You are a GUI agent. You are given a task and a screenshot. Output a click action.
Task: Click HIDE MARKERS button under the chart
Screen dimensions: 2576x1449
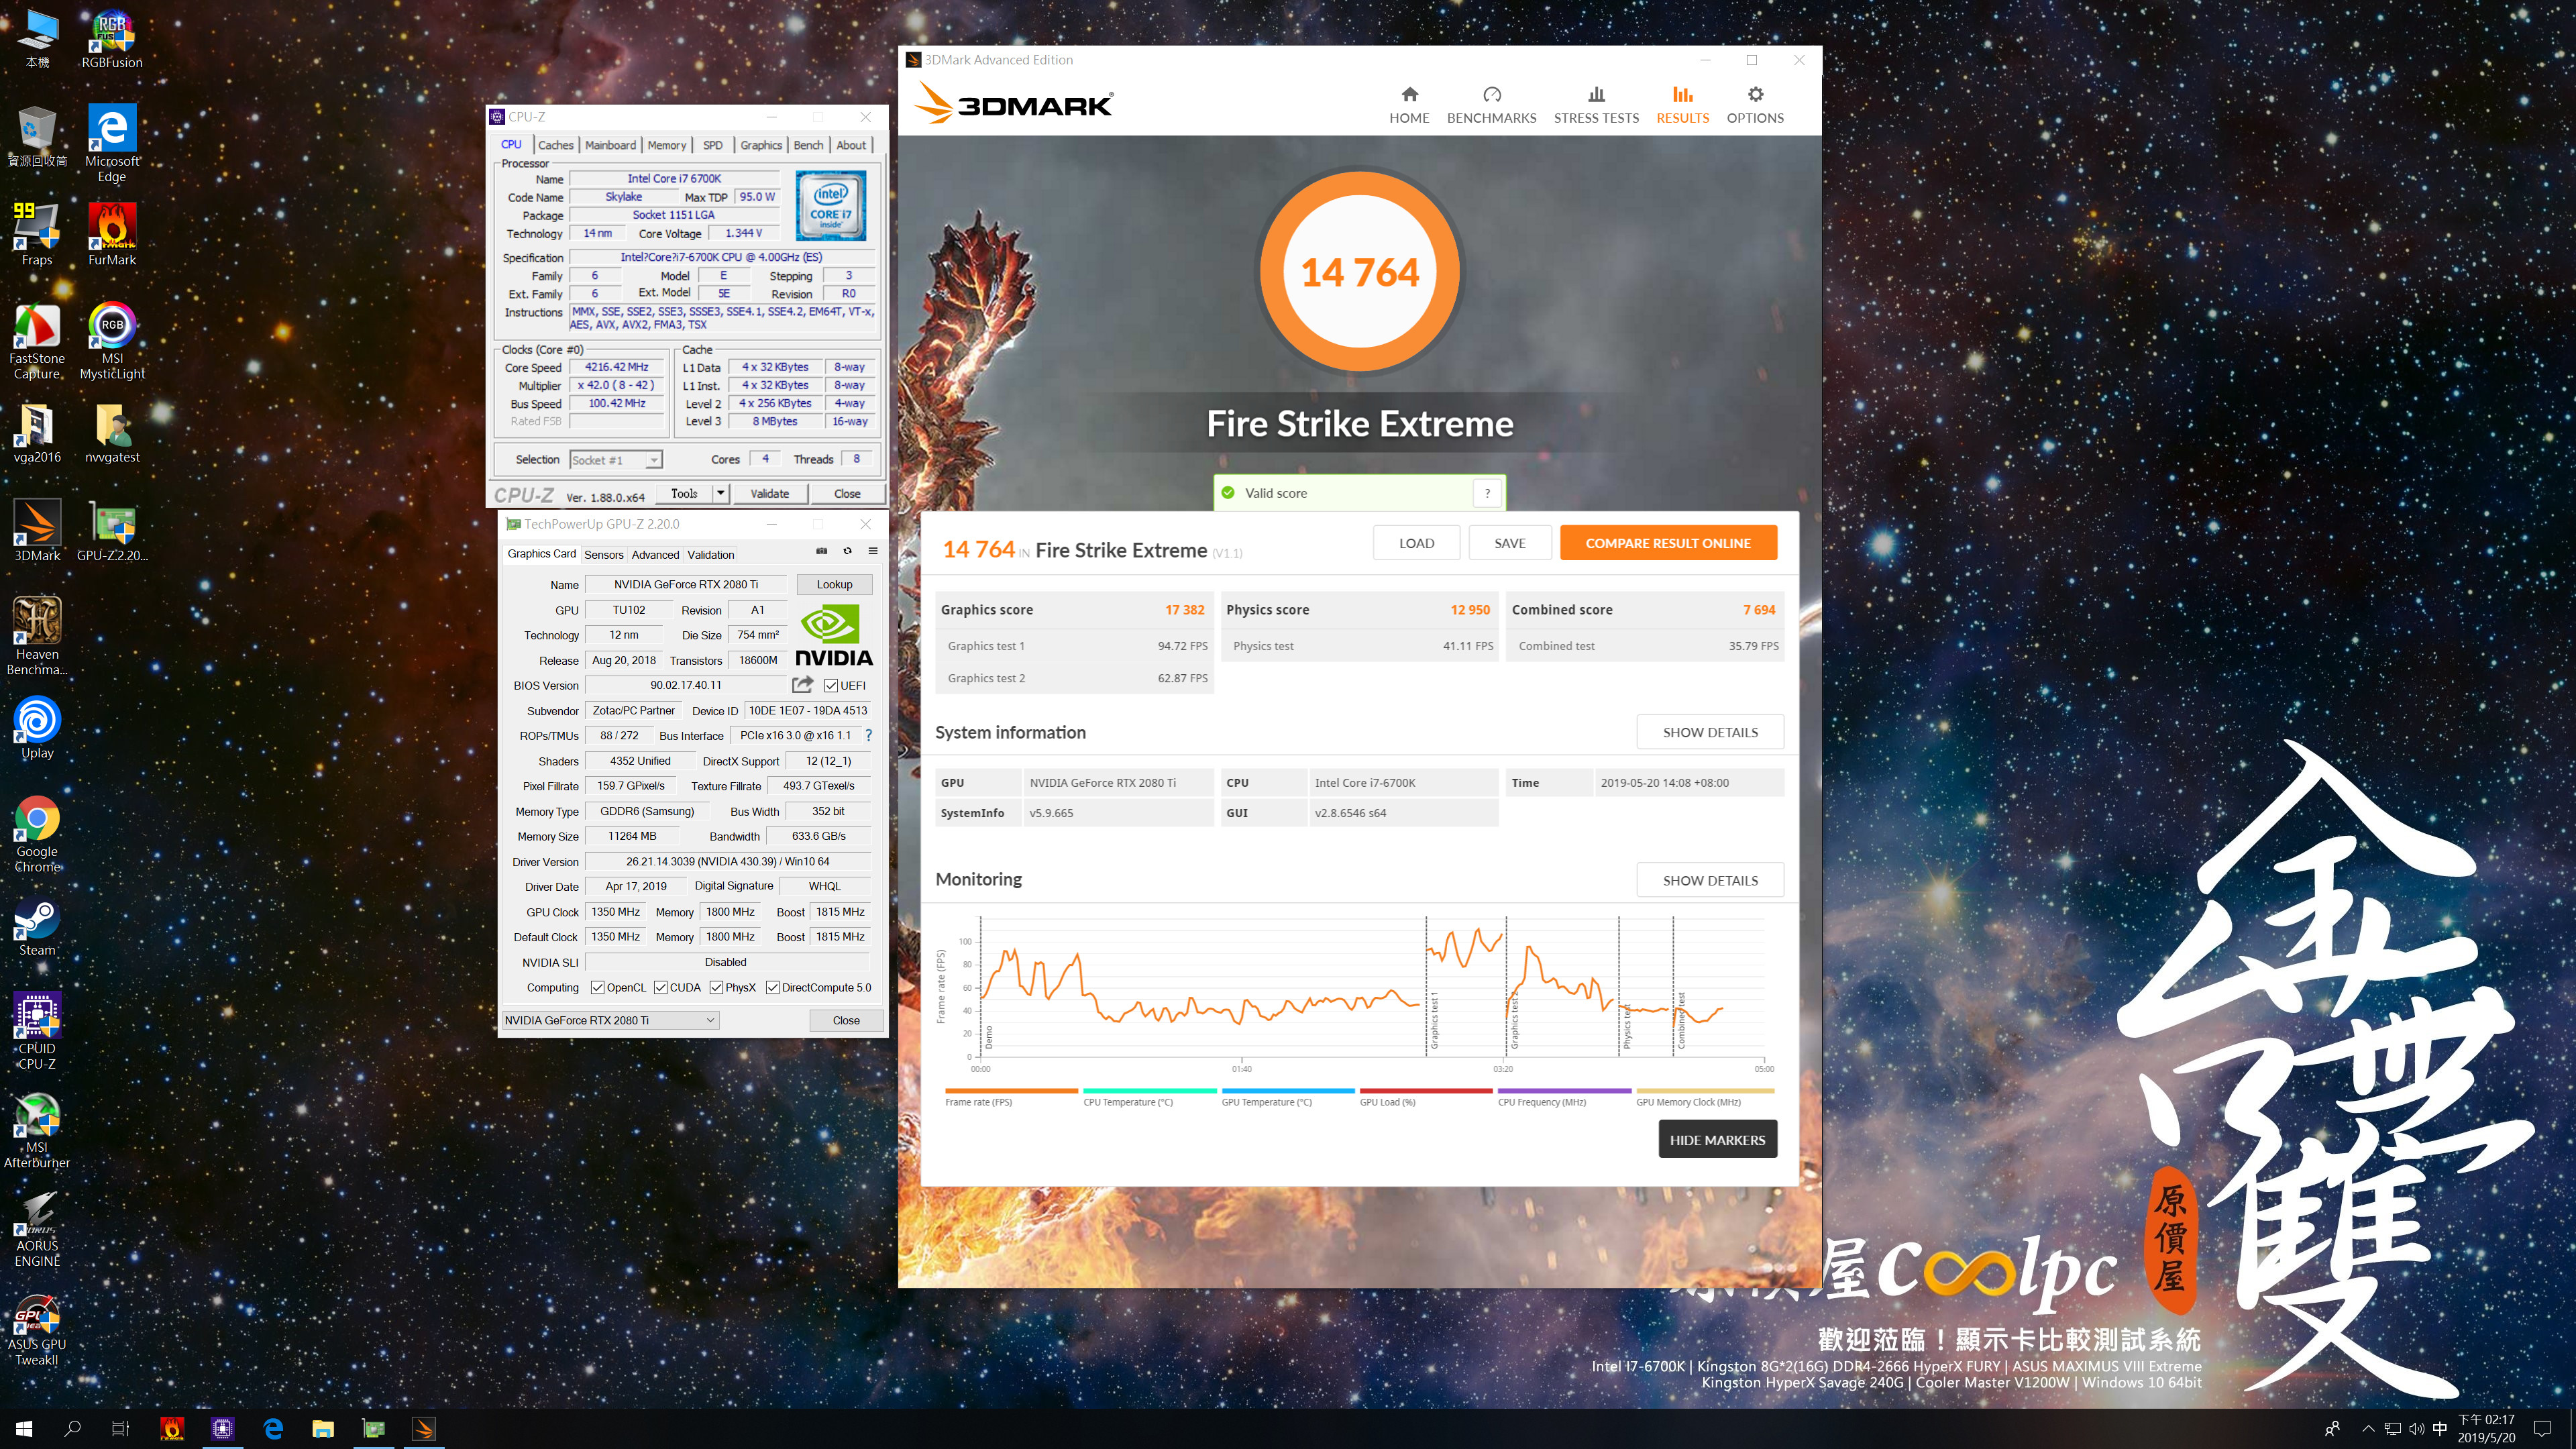[1717, 1140]
